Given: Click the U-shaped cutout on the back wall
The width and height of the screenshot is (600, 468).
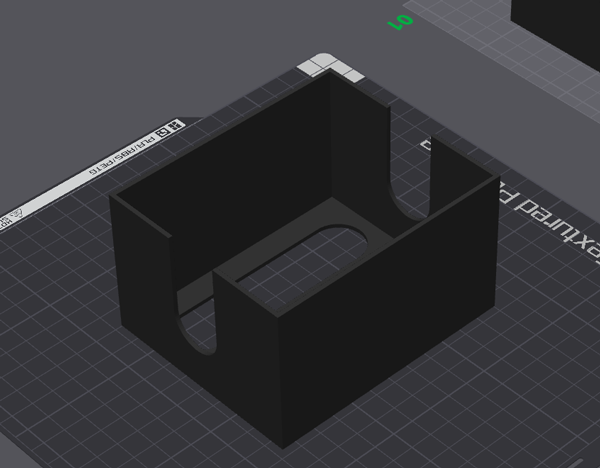Looking at the screenshot, I should pos(409,180).
